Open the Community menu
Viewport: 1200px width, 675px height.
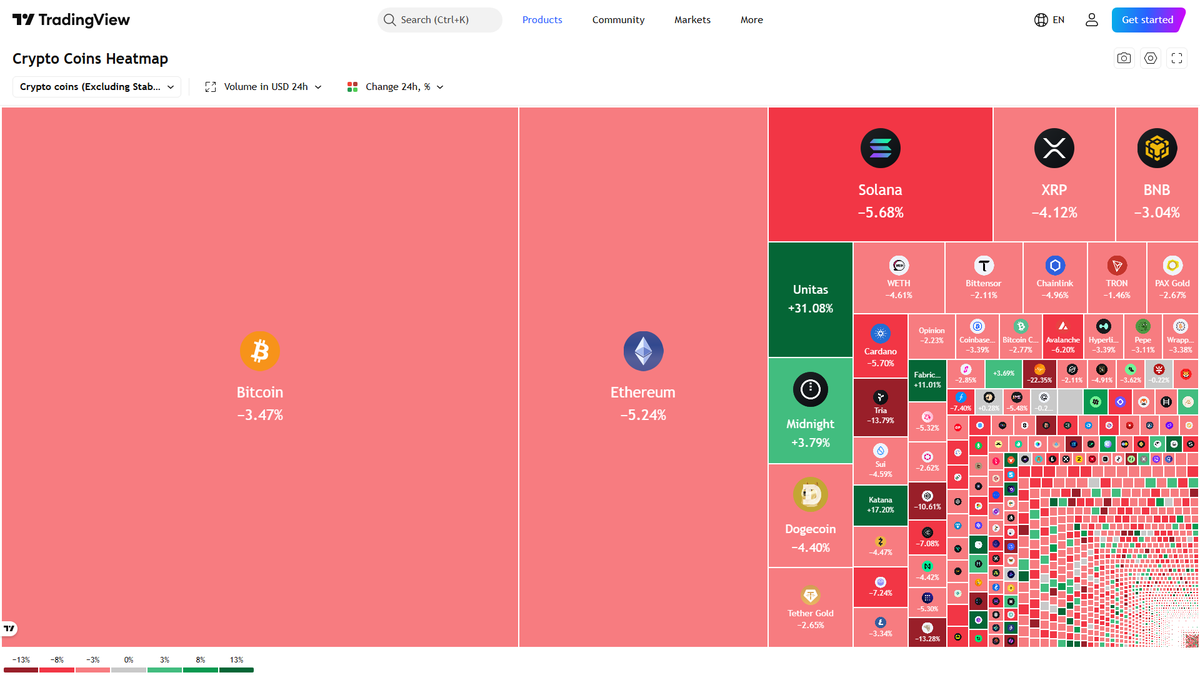(x=618, y=20)
